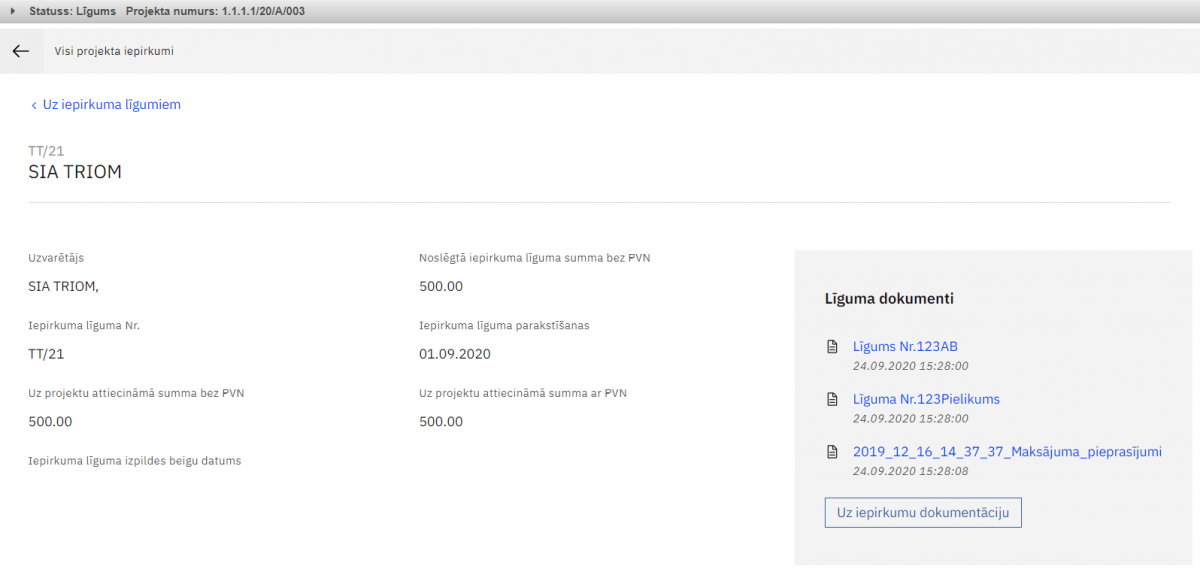Go back via Uz iepirkuma līgumiem link
The height and width of the screenshot is (572, 1200).
pos(111,104)
